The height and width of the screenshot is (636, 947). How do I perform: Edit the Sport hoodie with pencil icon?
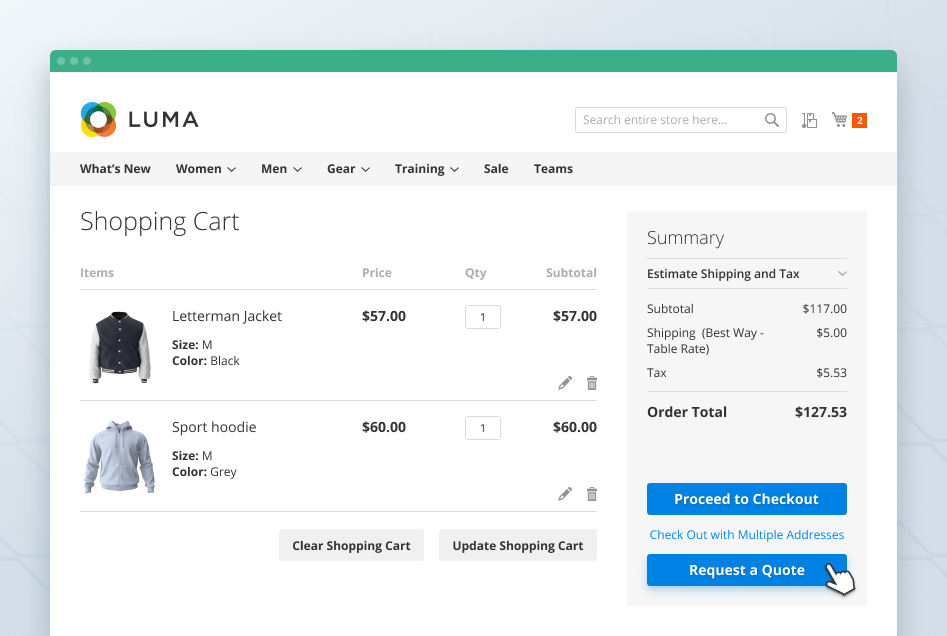pyautogui.click(x=565, y=494)
